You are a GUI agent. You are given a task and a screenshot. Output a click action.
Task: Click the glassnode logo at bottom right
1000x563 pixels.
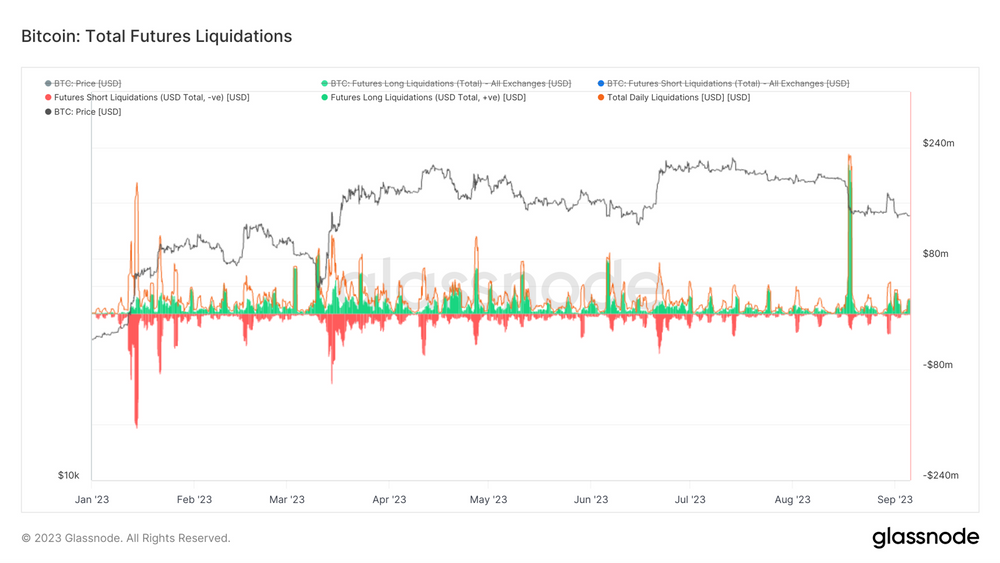click(x=925, y=537)
